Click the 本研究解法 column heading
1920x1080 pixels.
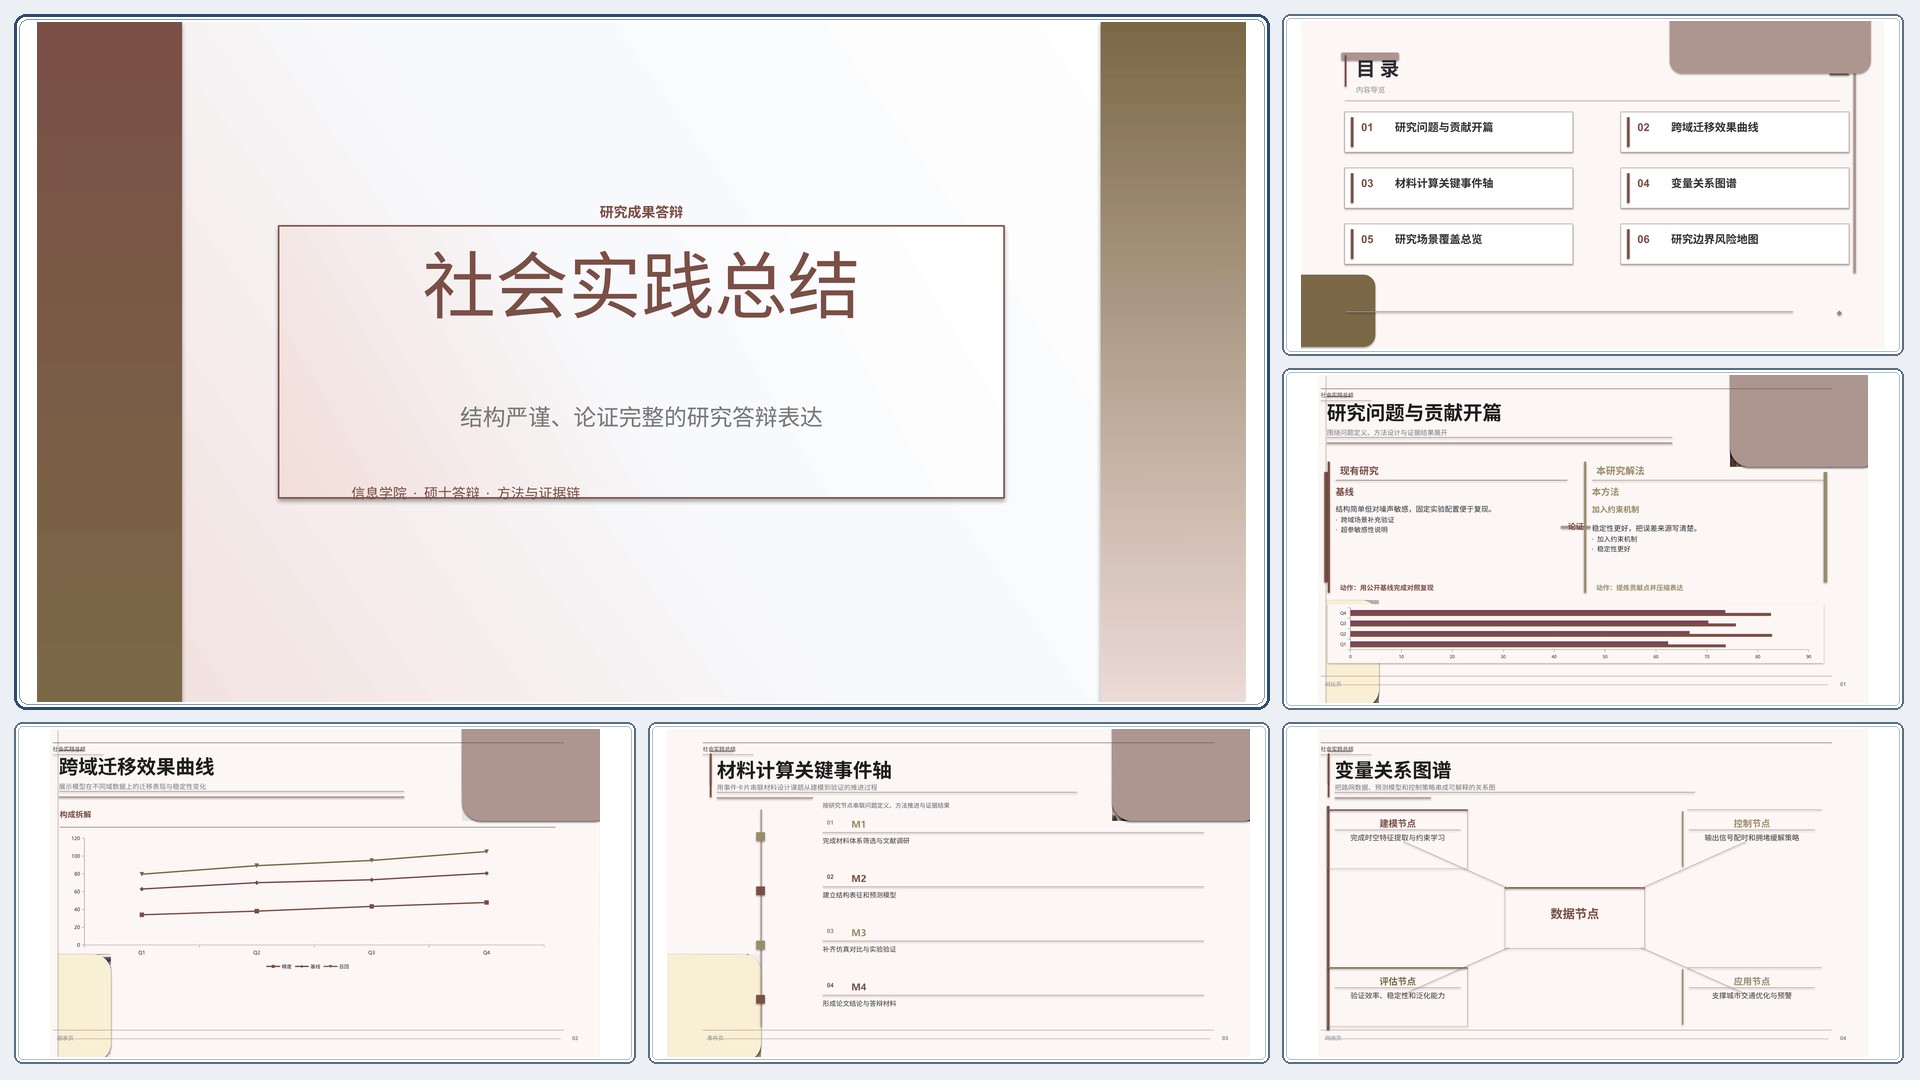pos(1620,471)
